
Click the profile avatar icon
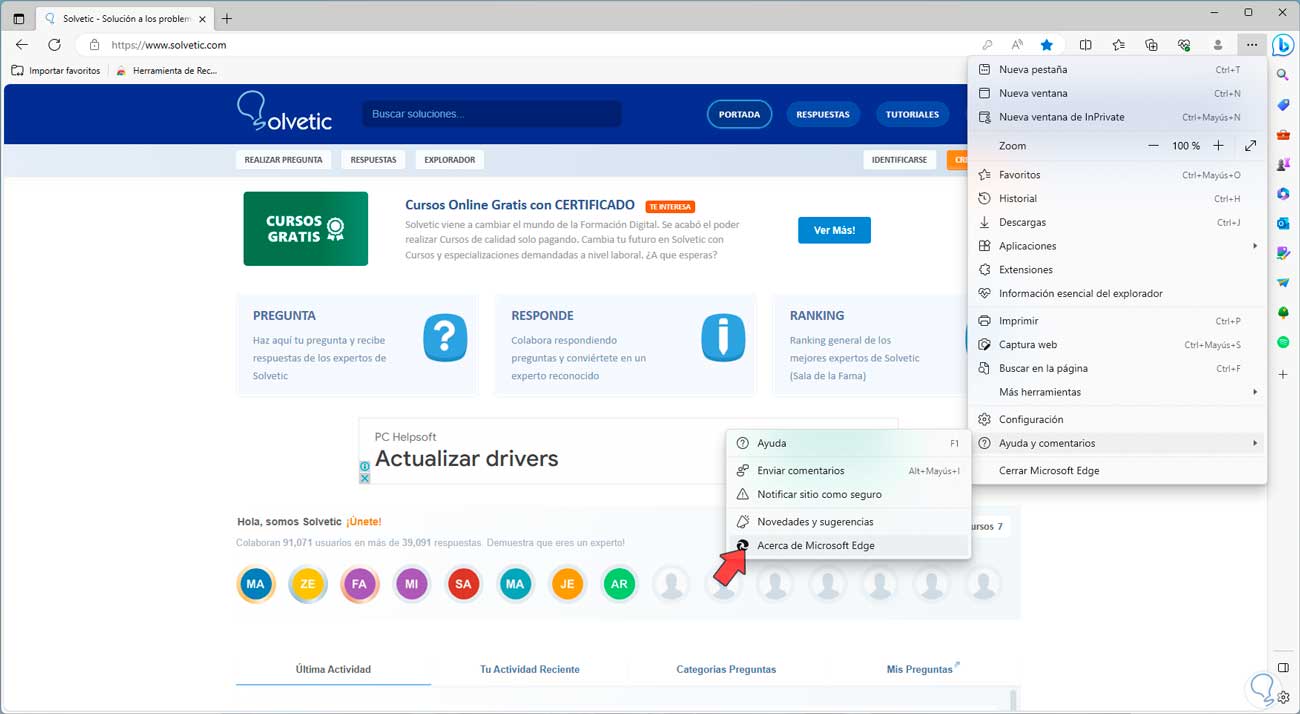(x=1218, y=45)
